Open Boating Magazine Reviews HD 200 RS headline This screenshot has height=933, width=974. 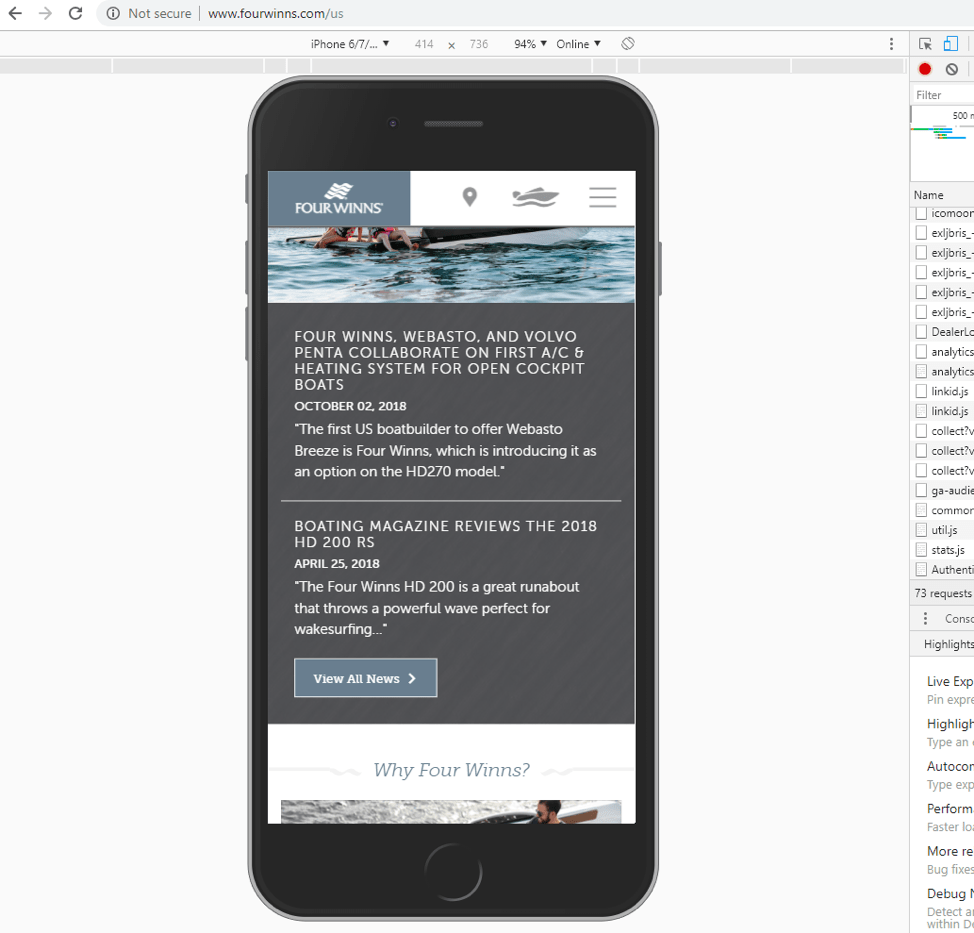(445, 534)
